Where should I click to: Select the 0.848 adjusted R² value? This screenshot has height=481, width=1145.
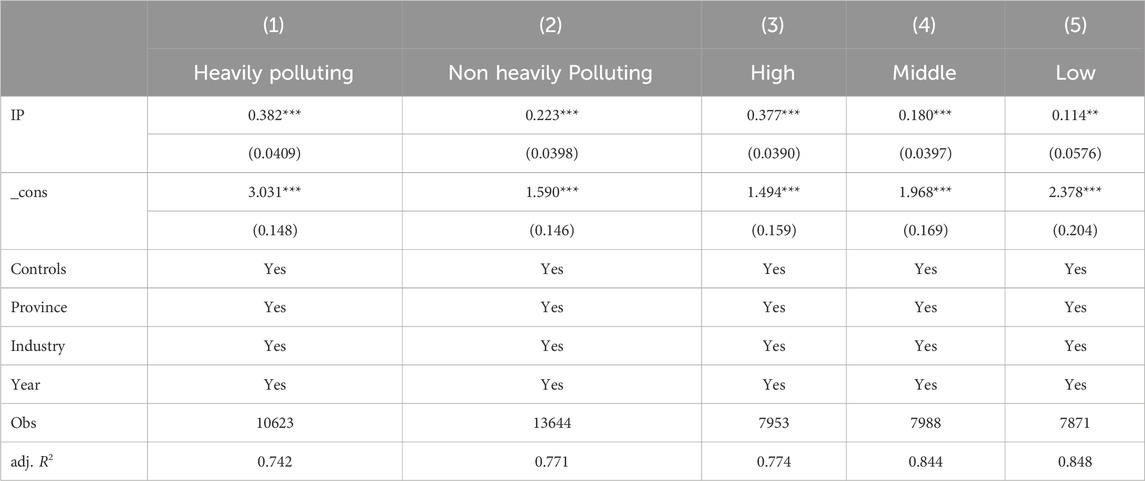coord(1075,462)
